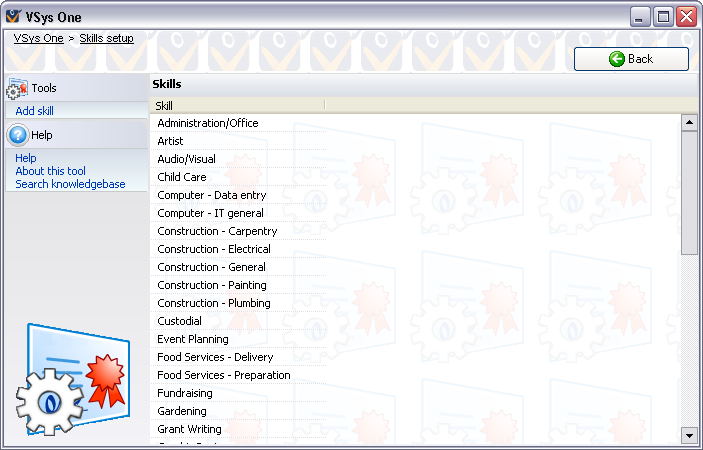
Task: Select Construction - General skill
Action: point(238,267)
